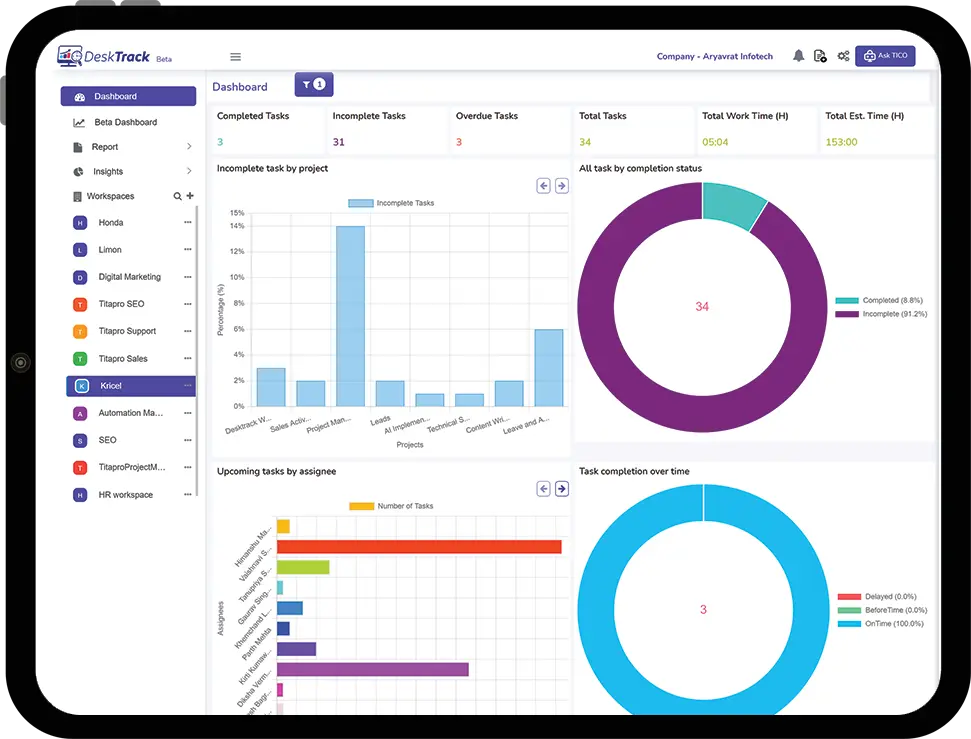Open the Beta Dashboard menu item
Screen dimensions: 971x739
tap(125, 122)
